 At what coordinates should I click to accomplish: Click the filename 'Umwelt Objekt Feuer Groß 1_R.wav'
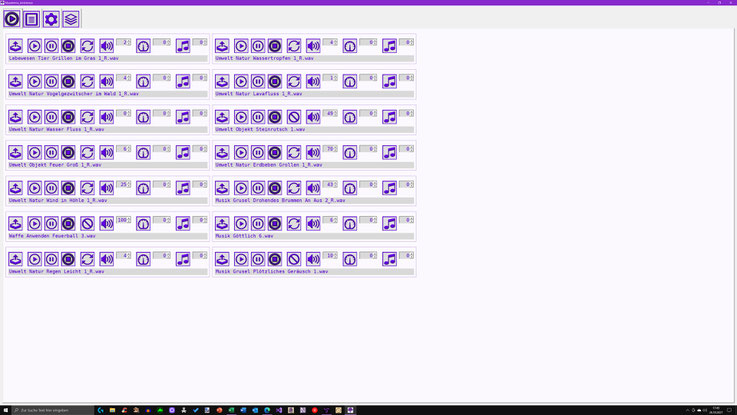tap(55, 165)
